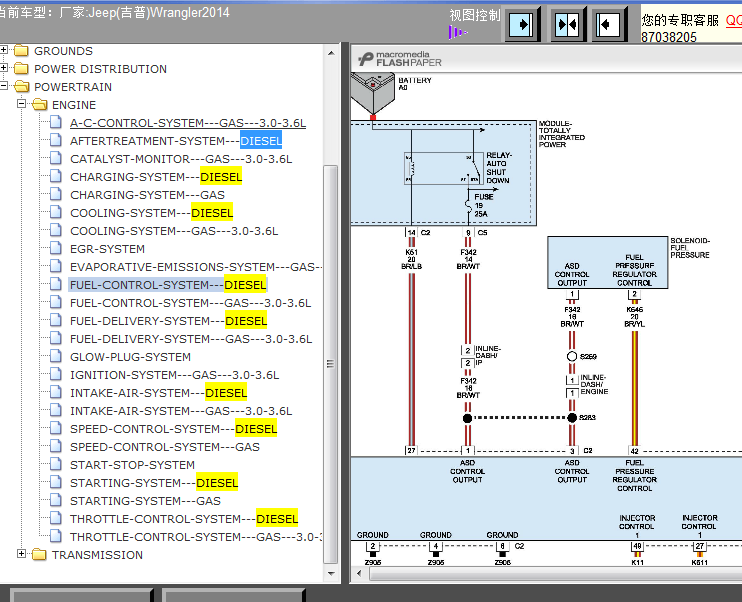The width and height of the screenshot is (742, 602).
Task: Select CHARGING-SYSTEM---GAS entry
Action: click(x=147, y=195)
